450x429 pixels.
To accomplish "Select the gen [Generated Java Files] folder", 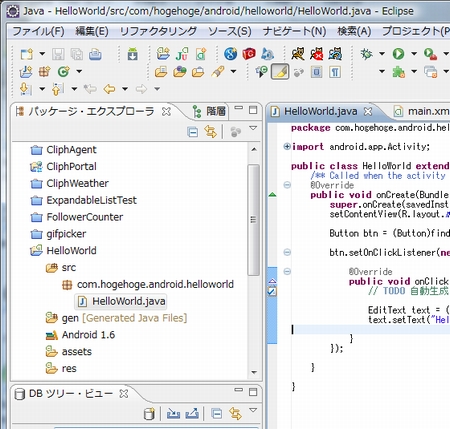I will (116, 318).
